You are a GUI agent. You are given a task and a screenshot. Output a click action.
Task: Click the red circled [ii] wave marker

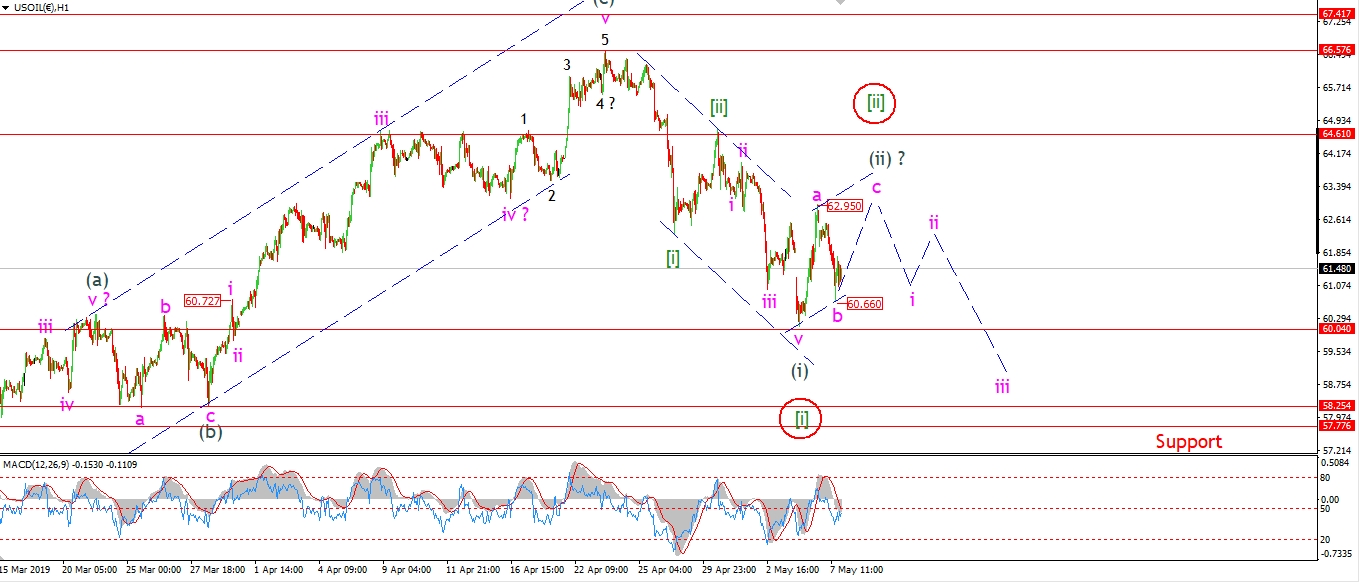(874, 102)
